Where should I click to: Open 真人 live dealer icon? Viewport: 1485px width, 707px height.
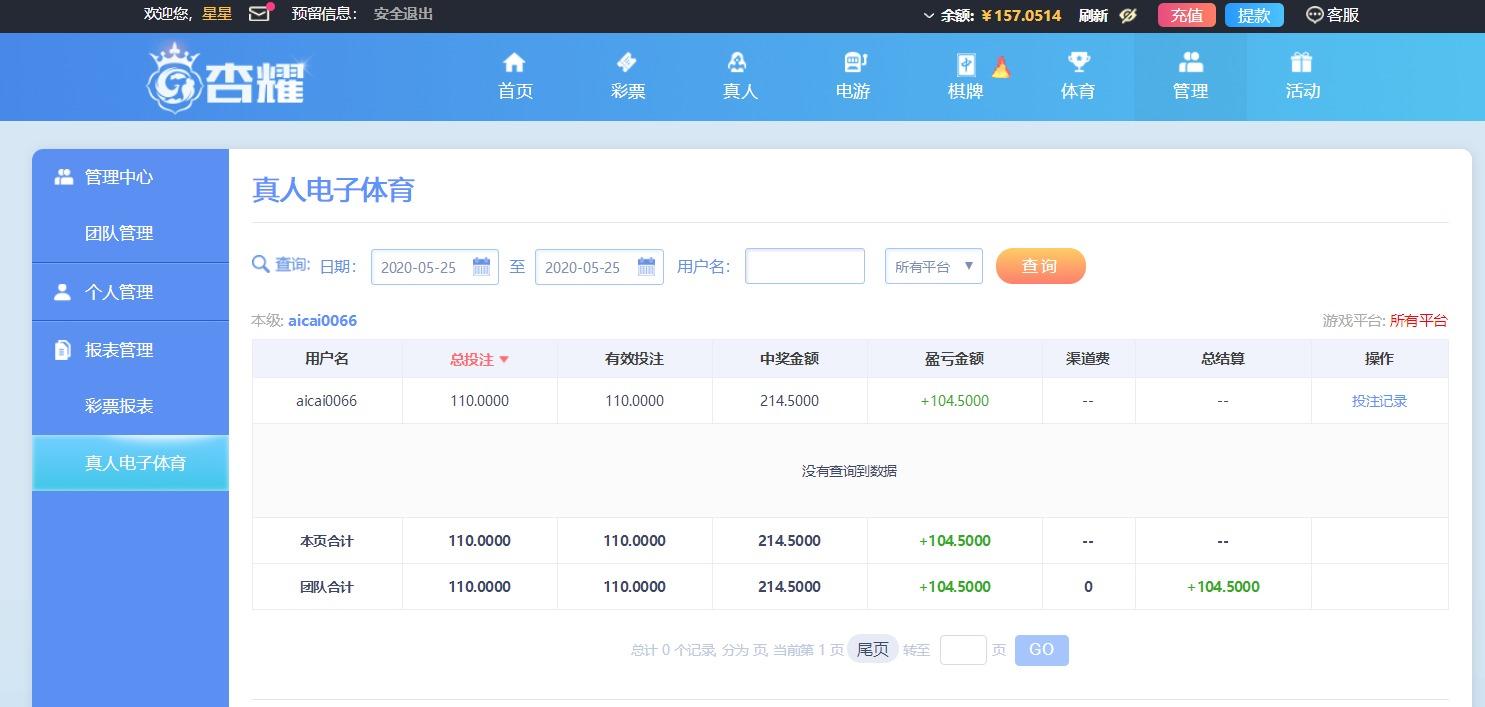737,63
